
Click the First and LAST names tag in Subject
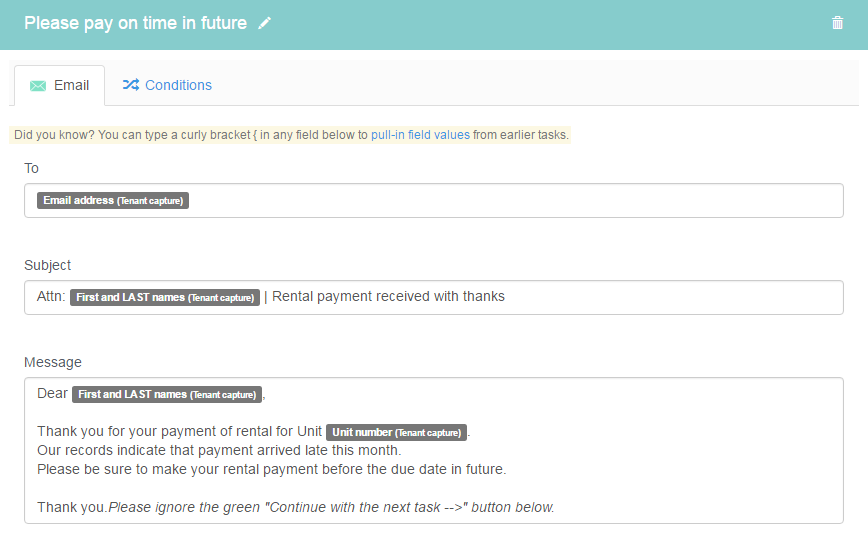click(165, 297)
